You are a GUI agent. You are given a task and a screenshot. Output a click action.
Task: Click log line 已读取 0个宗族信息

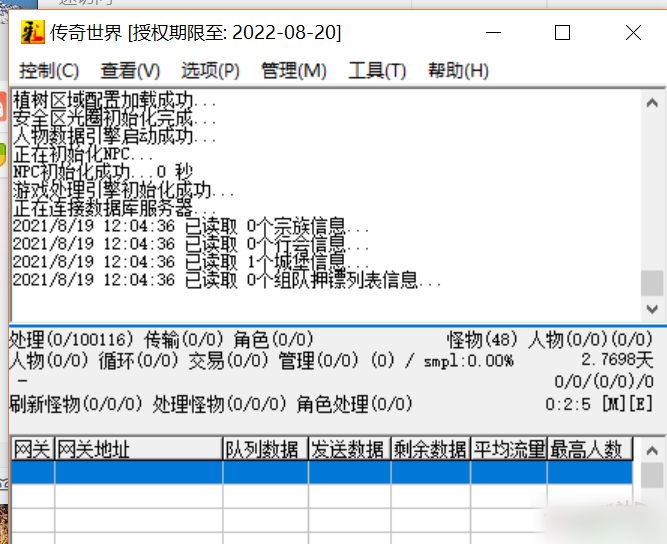(x=191, y=226)
